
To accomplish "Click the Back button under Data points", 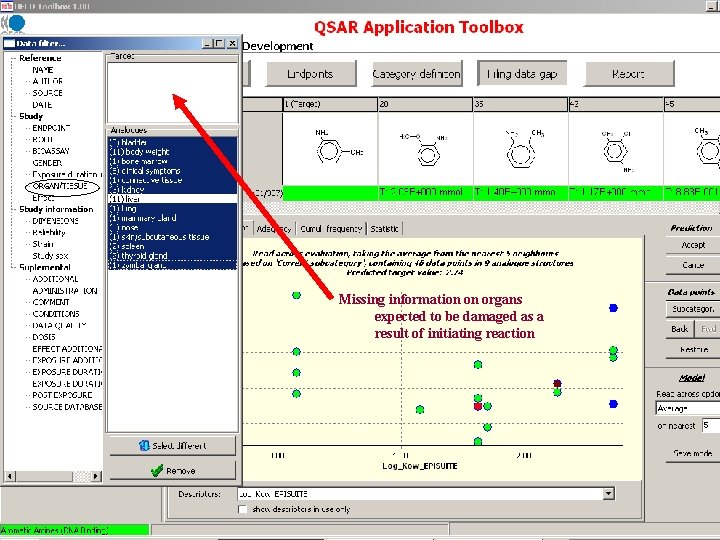I will pyautogui.click(x=680, y=329).
